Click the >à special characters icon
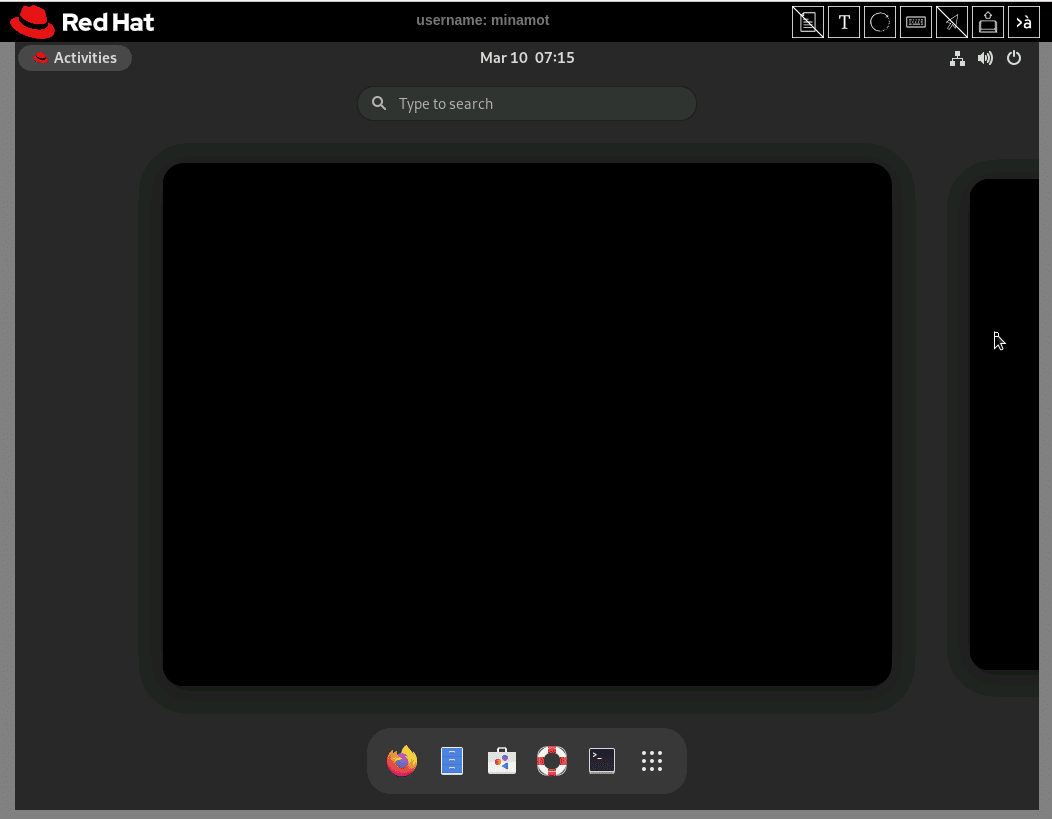Screen dimensions: 1052x819 1023,22
